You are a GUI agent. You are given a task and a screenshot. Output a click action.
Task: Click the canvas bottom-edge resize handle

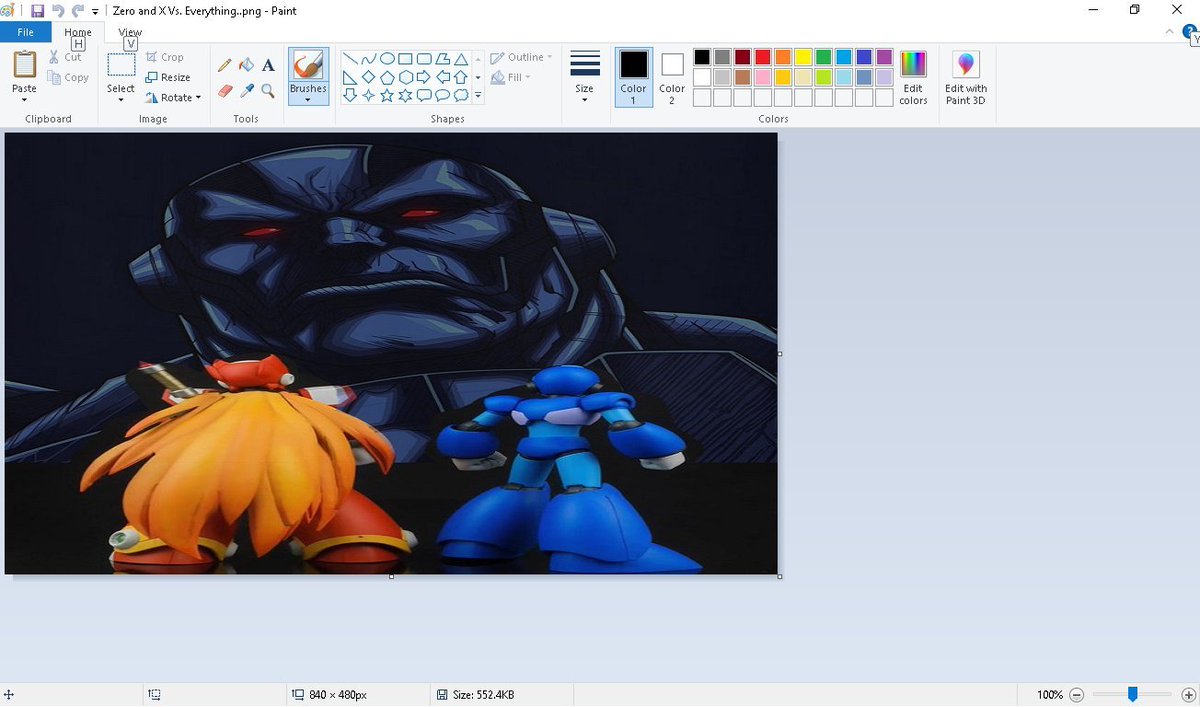[x=391, y=576]
